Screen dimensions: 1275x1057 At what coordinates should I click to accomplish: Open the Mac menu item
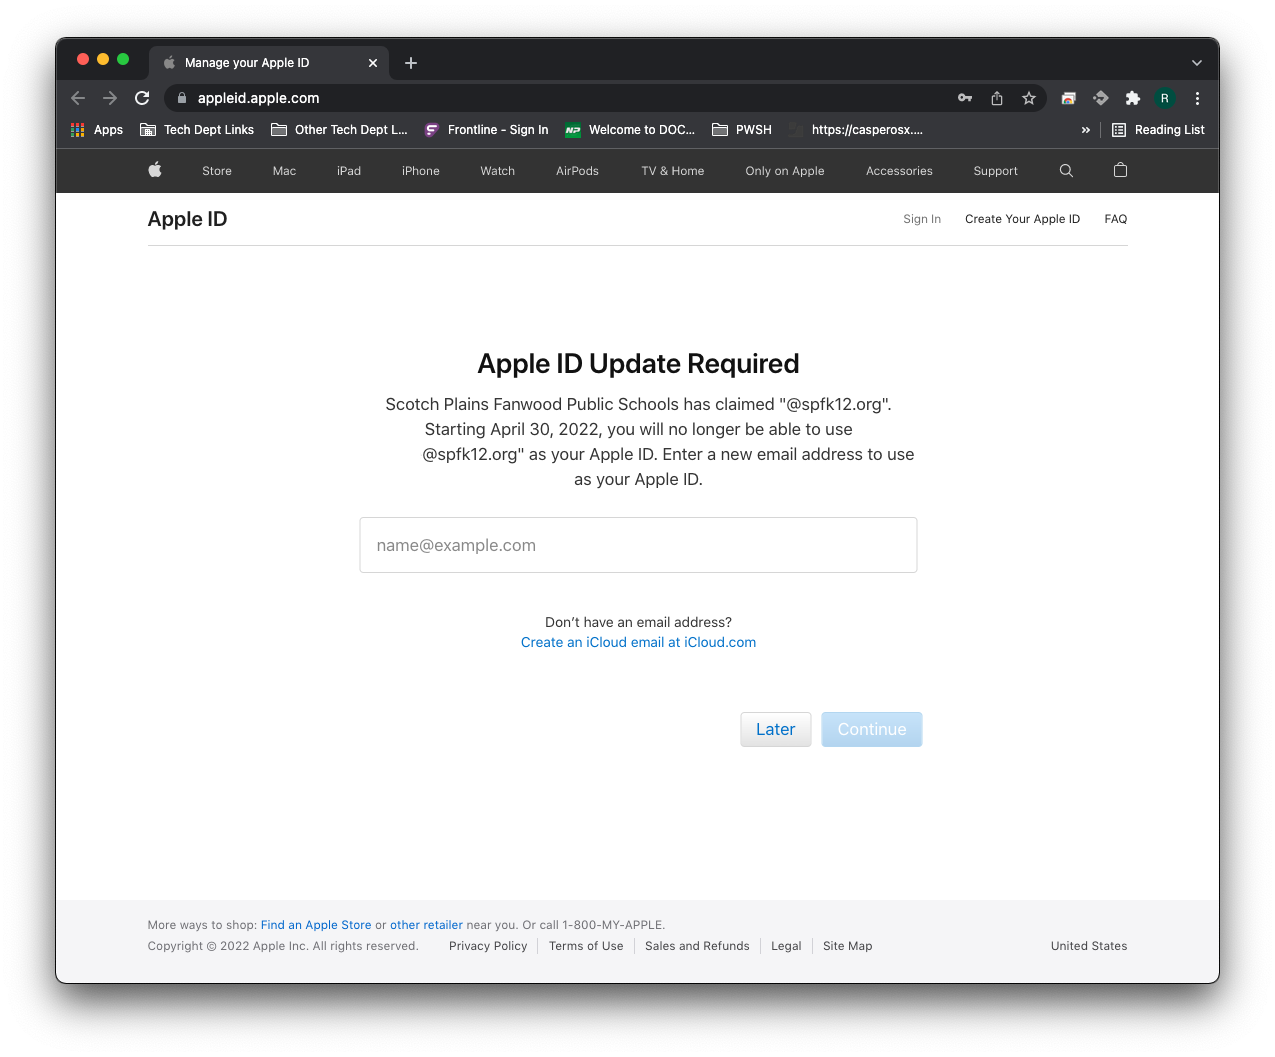(x=284, y=171)
